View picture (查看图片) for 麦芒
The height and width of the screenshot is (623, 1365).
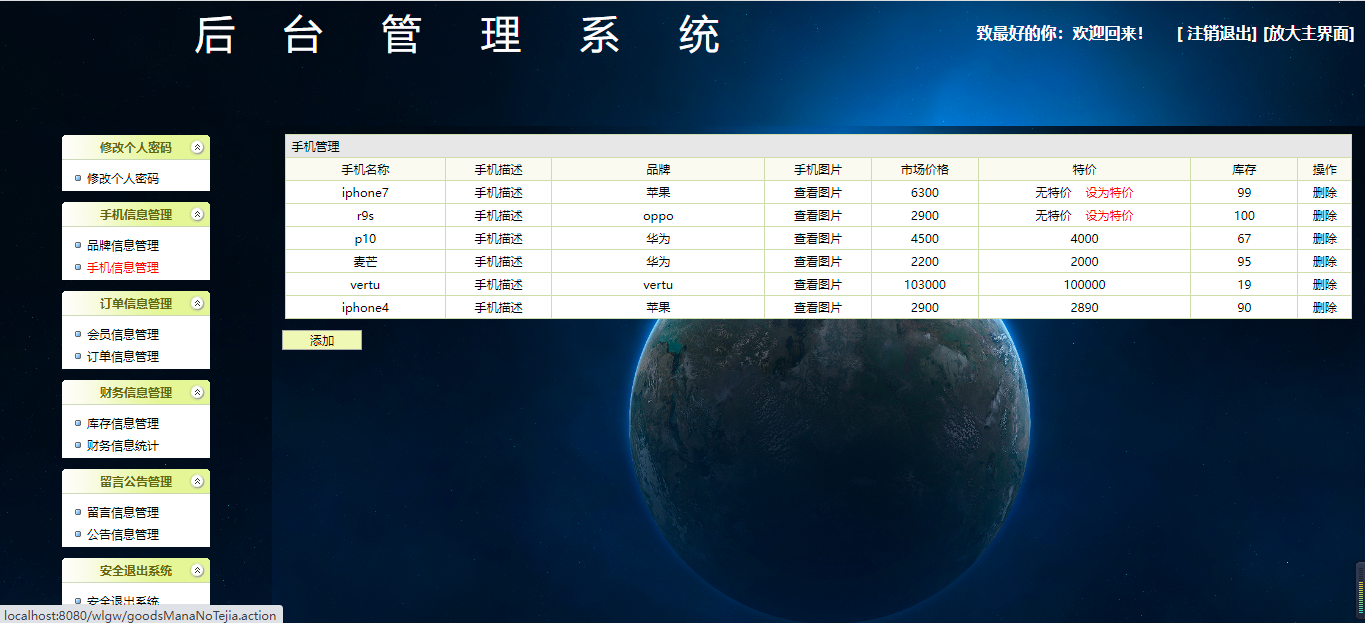[x=818, y=261]
